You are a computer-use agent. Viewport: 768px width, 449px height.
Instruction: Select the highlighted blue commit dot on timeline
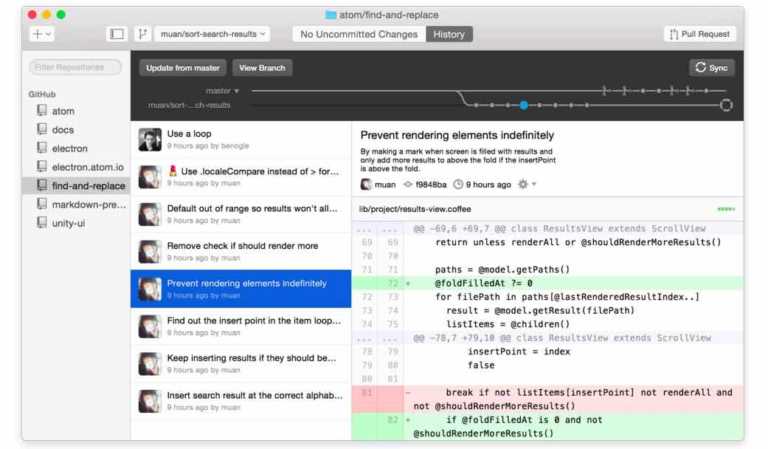(x=524, y=105)
